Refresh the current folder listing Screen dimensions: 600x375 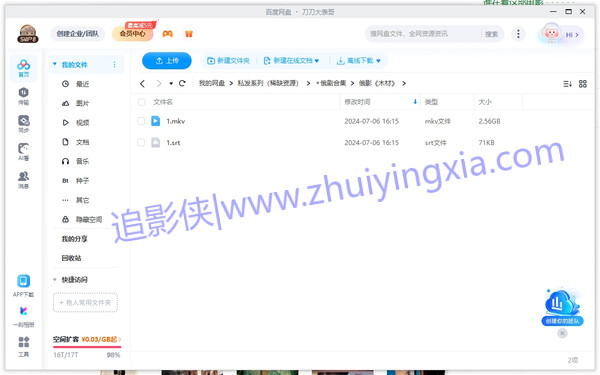[182, 83]
